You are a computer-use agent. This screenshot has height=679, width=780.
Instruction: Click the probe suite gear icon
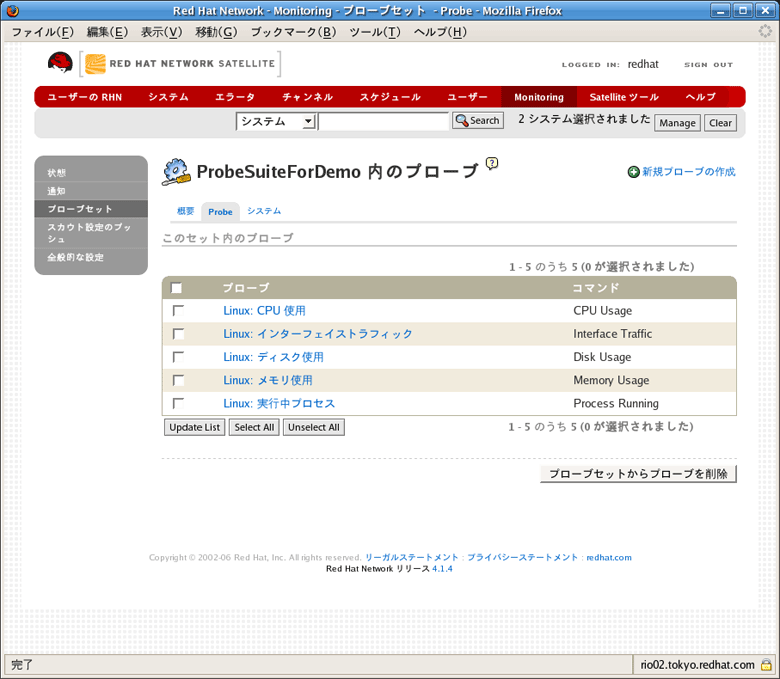176,172
